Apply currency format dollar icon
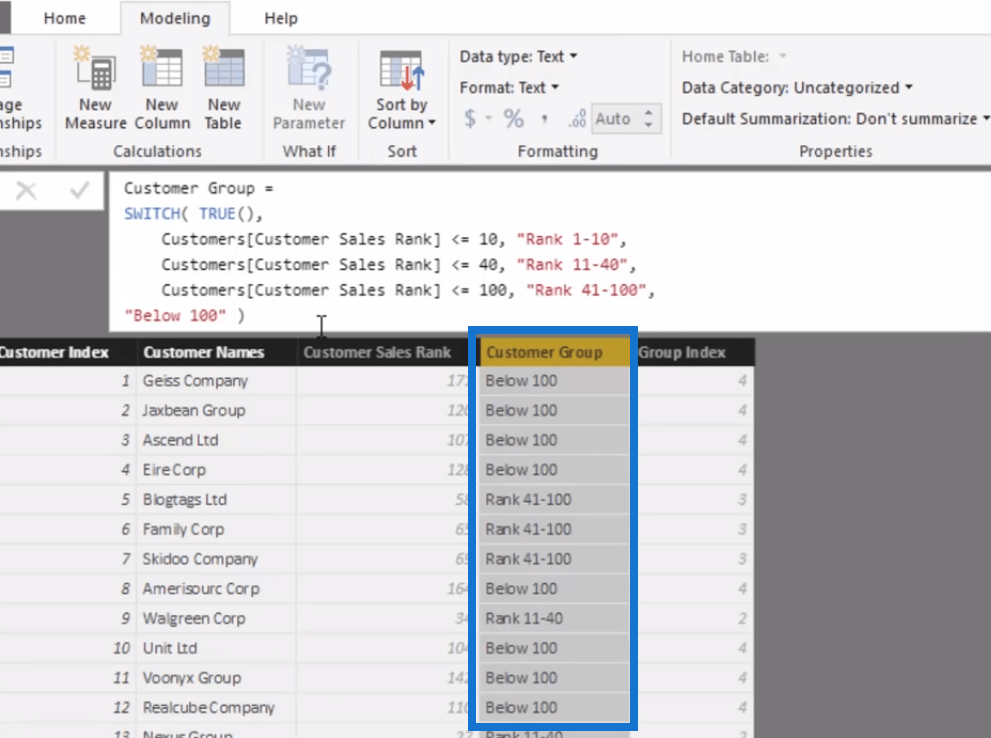This screenshot has height=738, width=991. pyautogui.click(x=470, y=118)
